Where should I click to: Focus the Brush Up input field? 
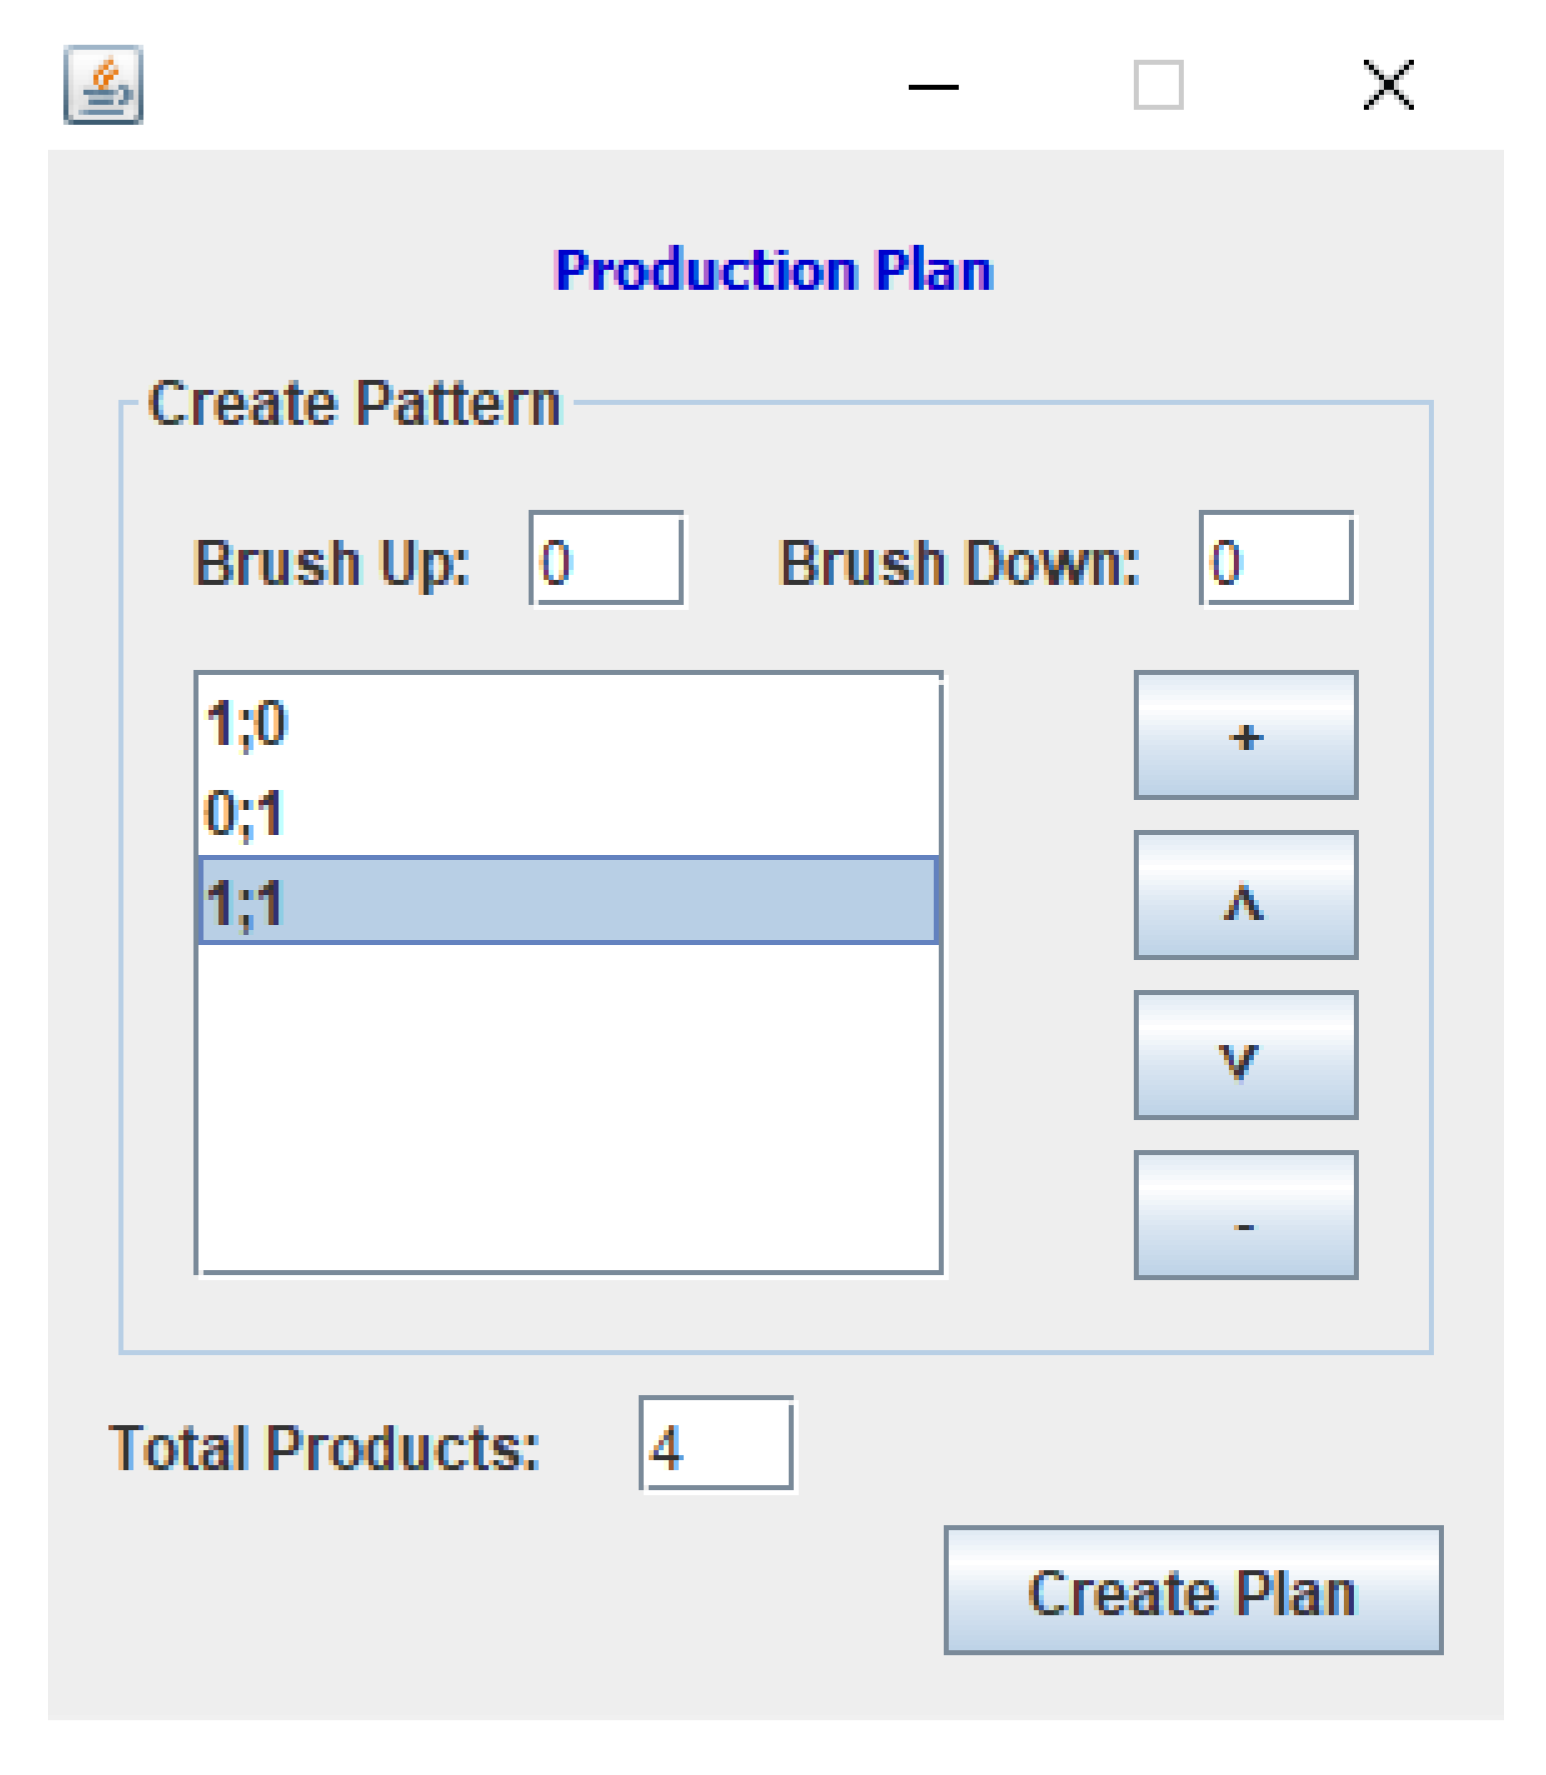[606, 559]
